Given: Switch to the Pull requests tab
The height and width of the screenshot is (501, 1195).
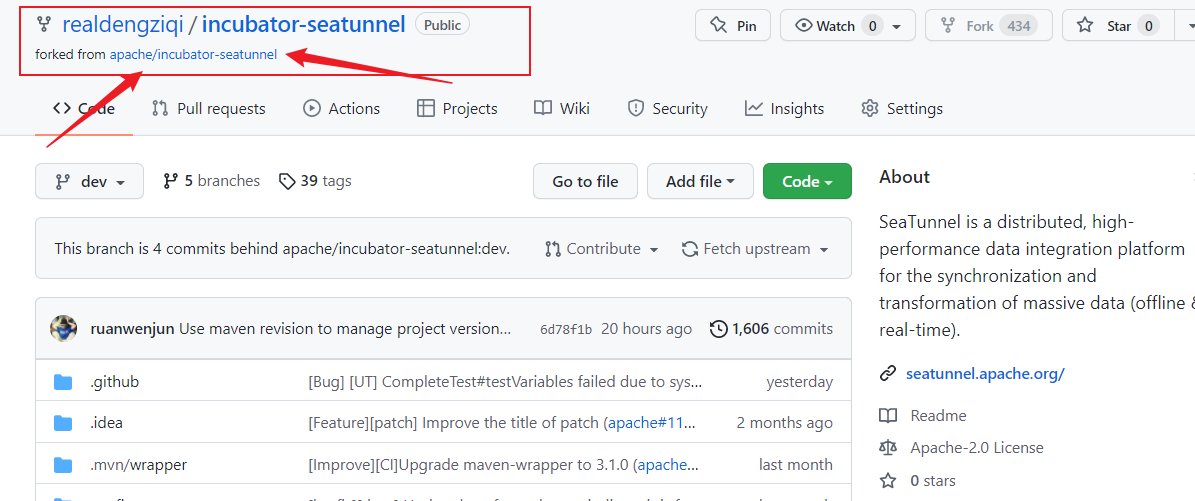Looking at the screenshot, I should 208,108.
